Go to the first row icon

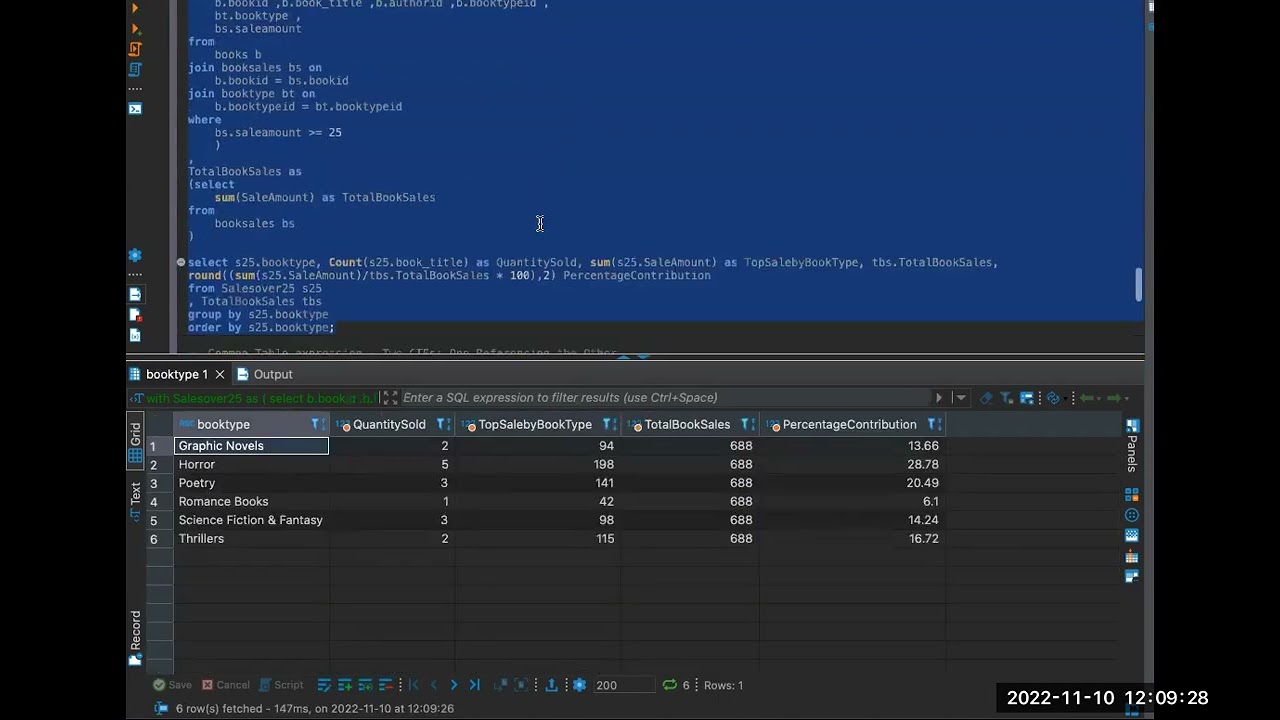pyautogui.click(x=413, y=685)
